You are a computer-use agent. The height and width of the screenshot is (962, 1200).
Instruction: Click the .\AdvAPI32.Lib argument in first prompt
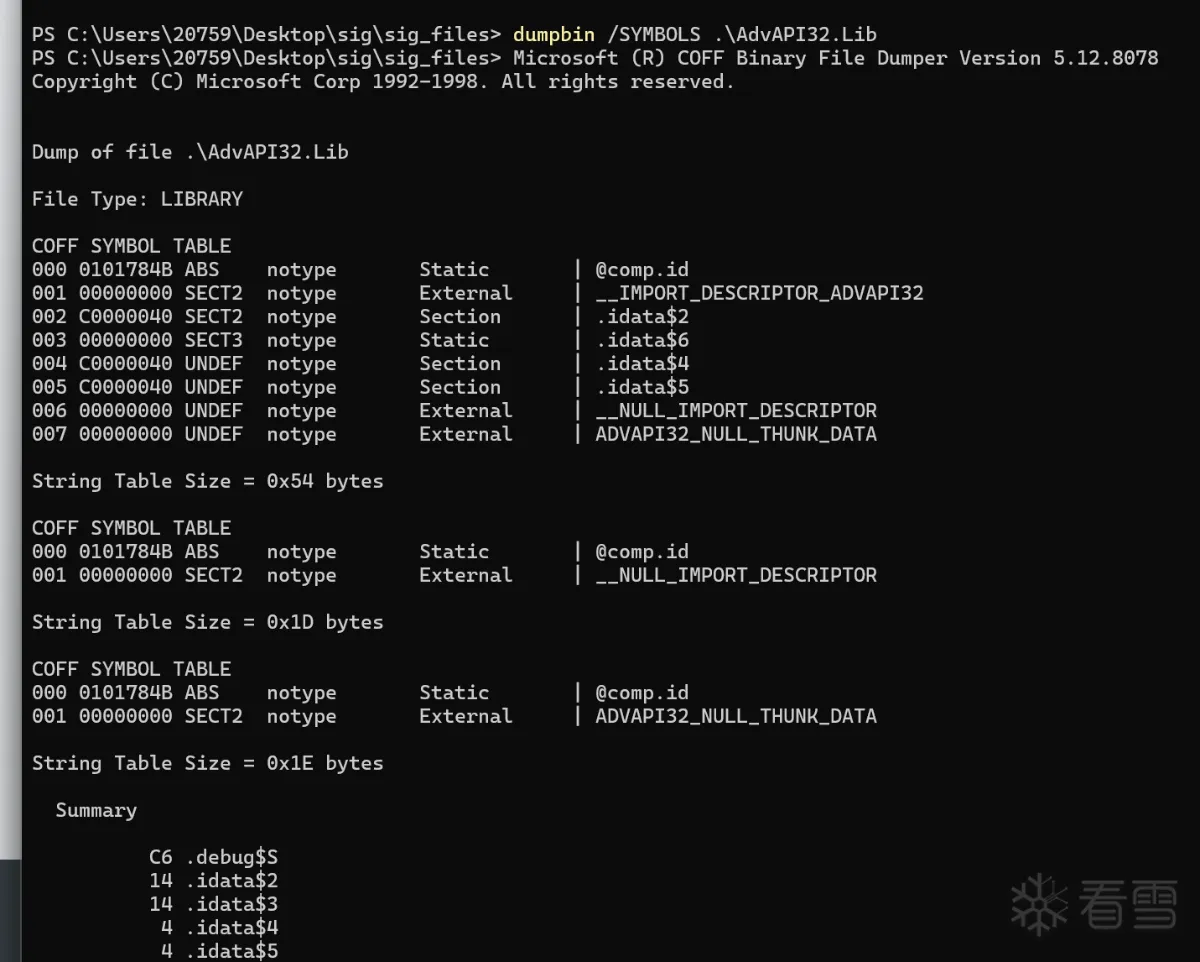795,34
